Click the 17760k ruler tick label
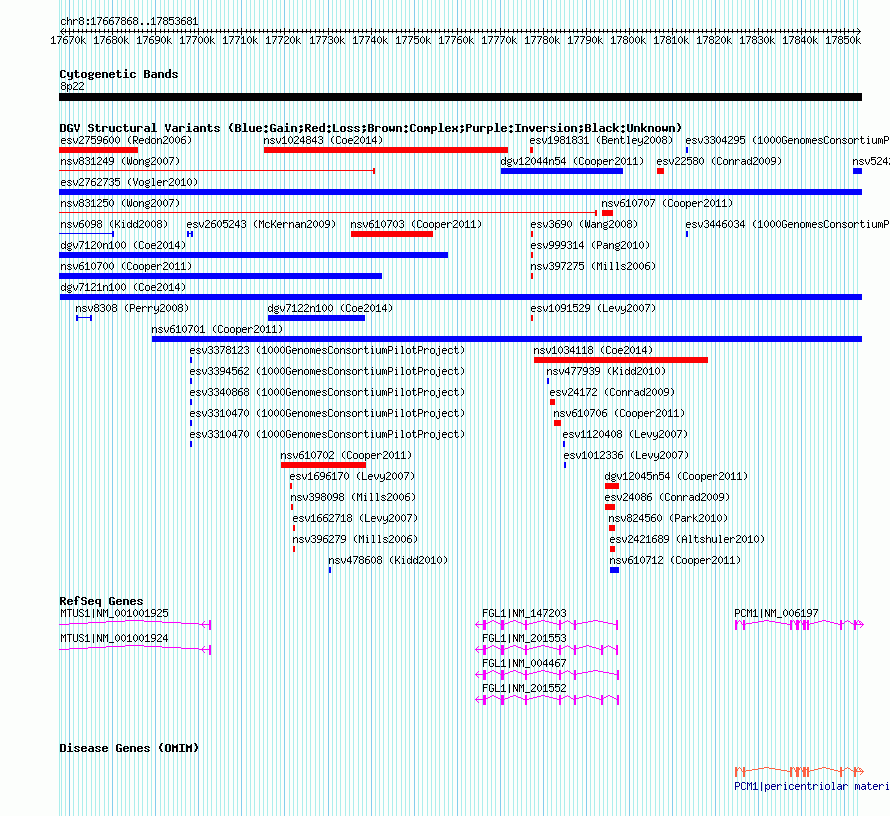The width and height of the screenshot is (890, 816). pyautogui.click(x=456, y=40)
